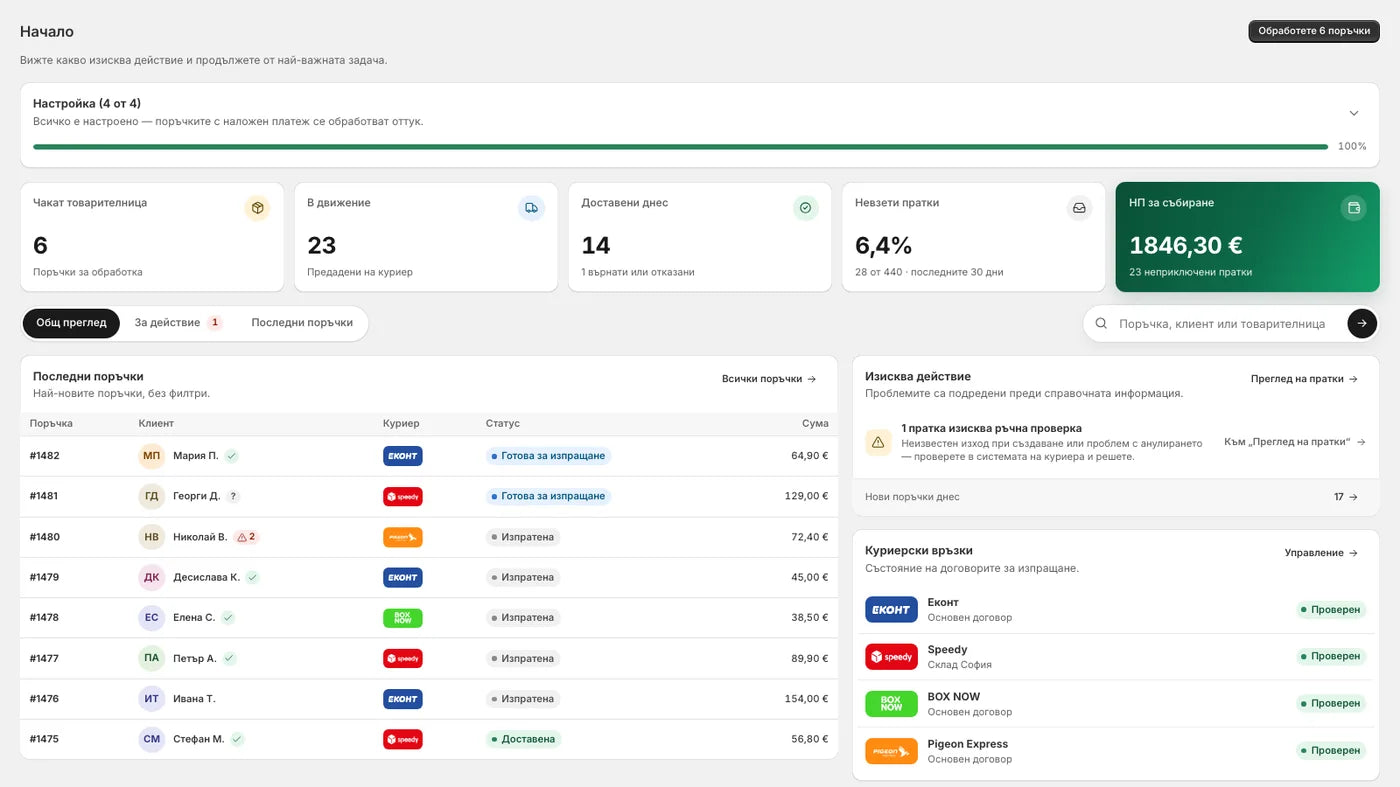
Task: Click the warning triangle icon for manual check
Action: [878, 442]
